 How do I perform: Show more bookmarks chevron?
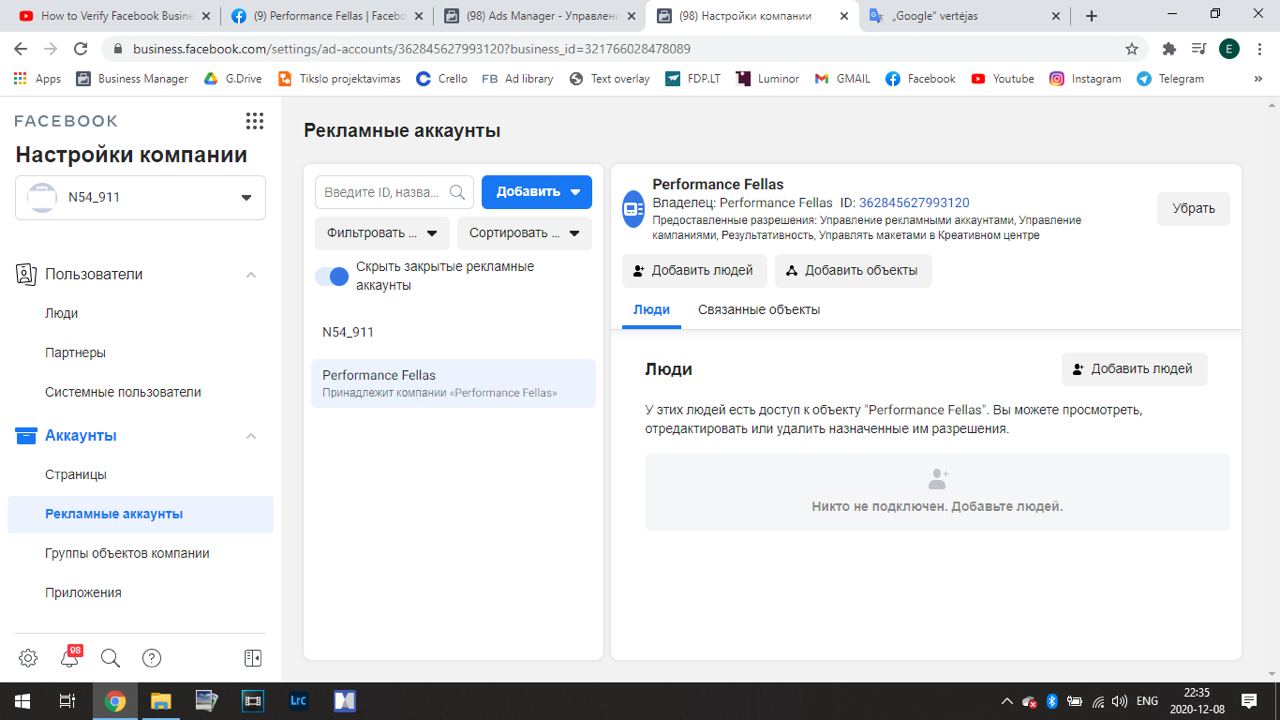(x=1258, y=78)
